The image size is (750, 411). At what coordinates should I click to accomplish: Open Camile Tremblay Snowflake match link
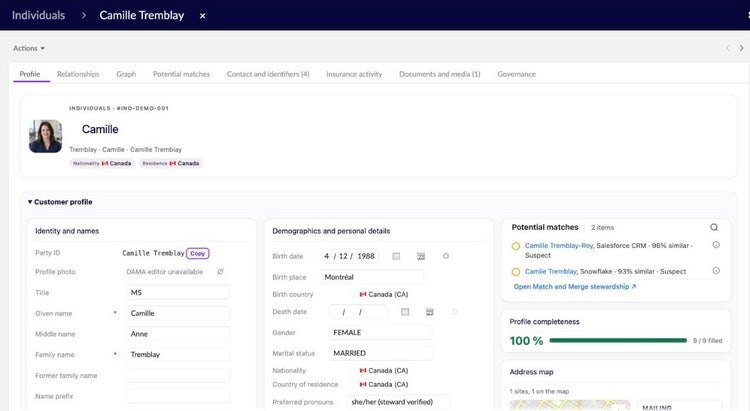tap(551, 271)
